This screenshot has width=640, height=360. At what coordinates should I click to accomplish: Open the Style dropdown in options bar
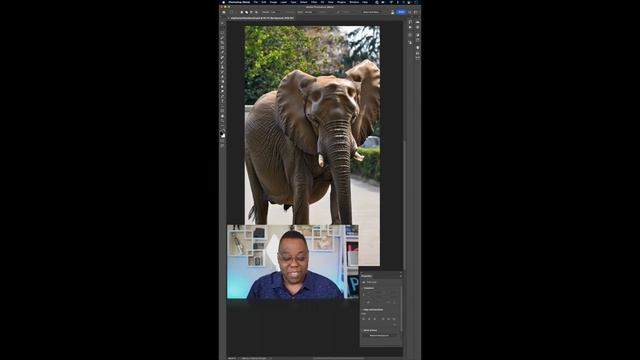[311, 12]
